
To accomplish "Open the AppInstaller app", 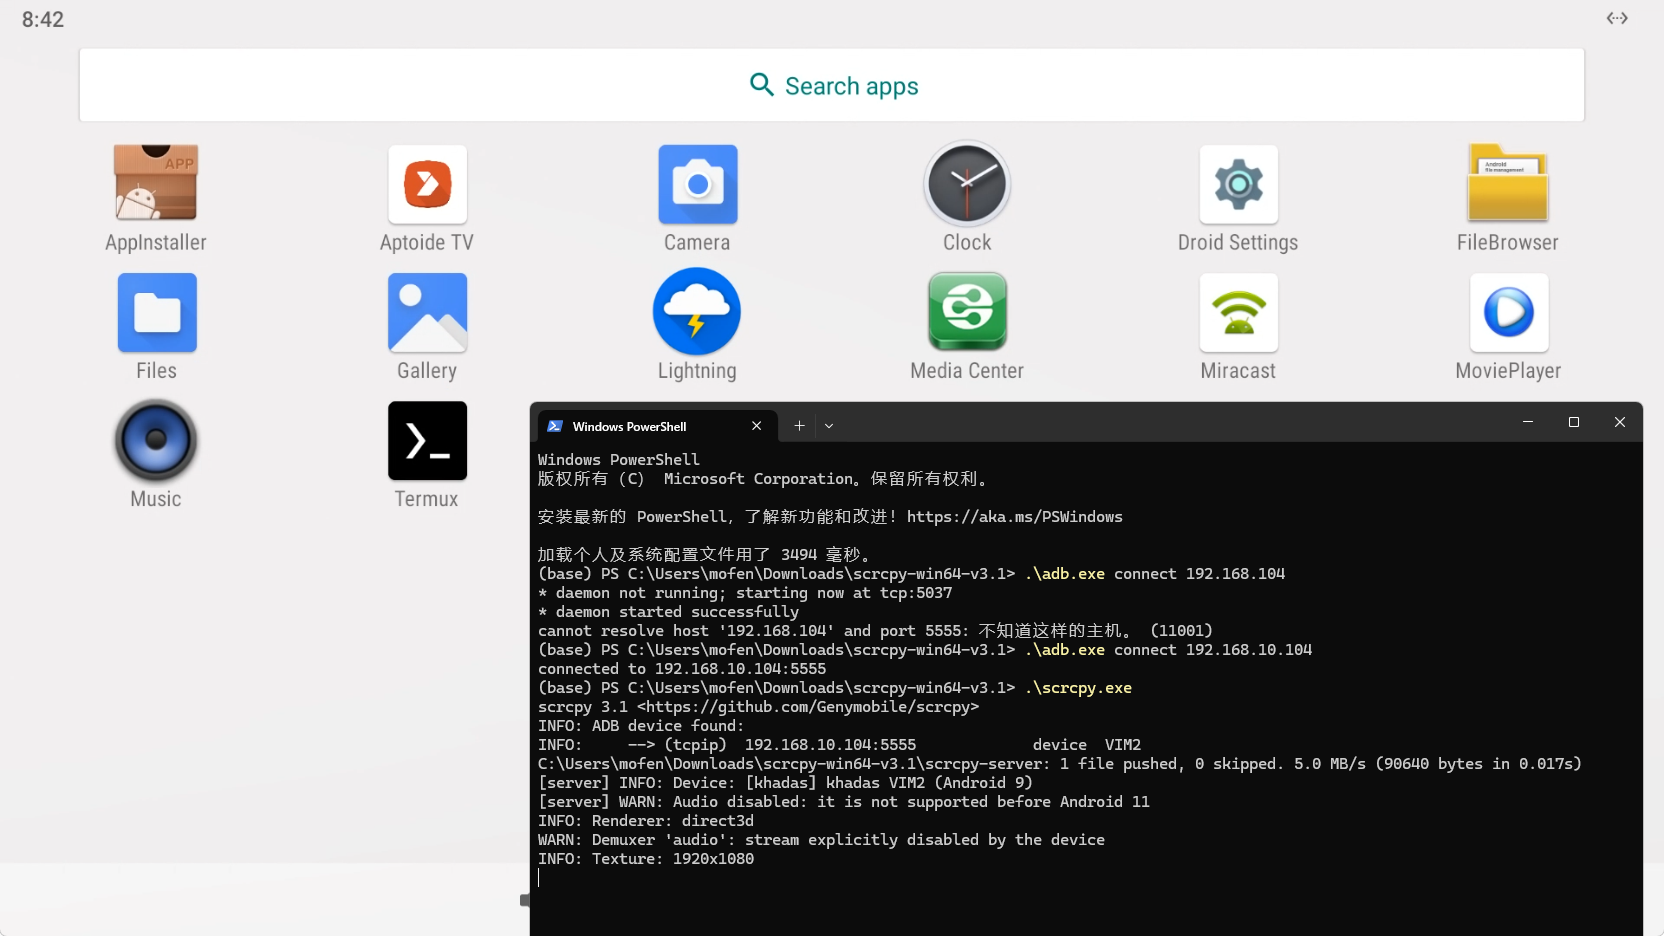I will point(155,184).
